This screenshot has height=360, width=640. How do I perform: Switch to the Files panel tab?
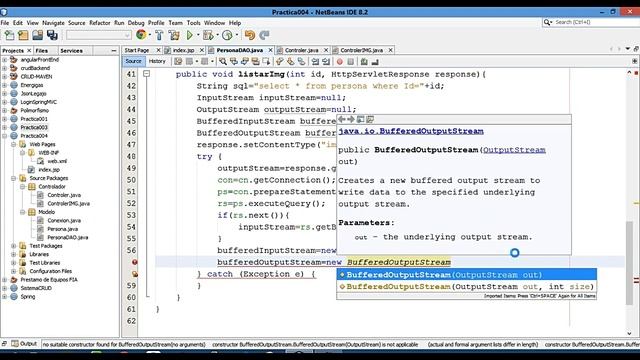pyautogui.click(x=42, y=51)
